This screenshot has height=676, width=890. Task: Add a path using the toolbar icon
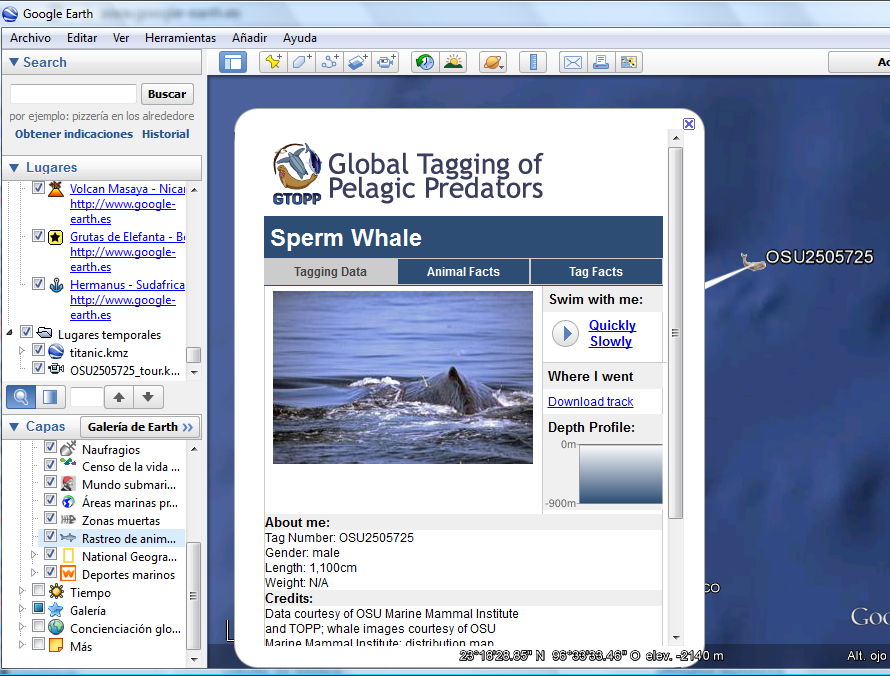tap(330, 62)
